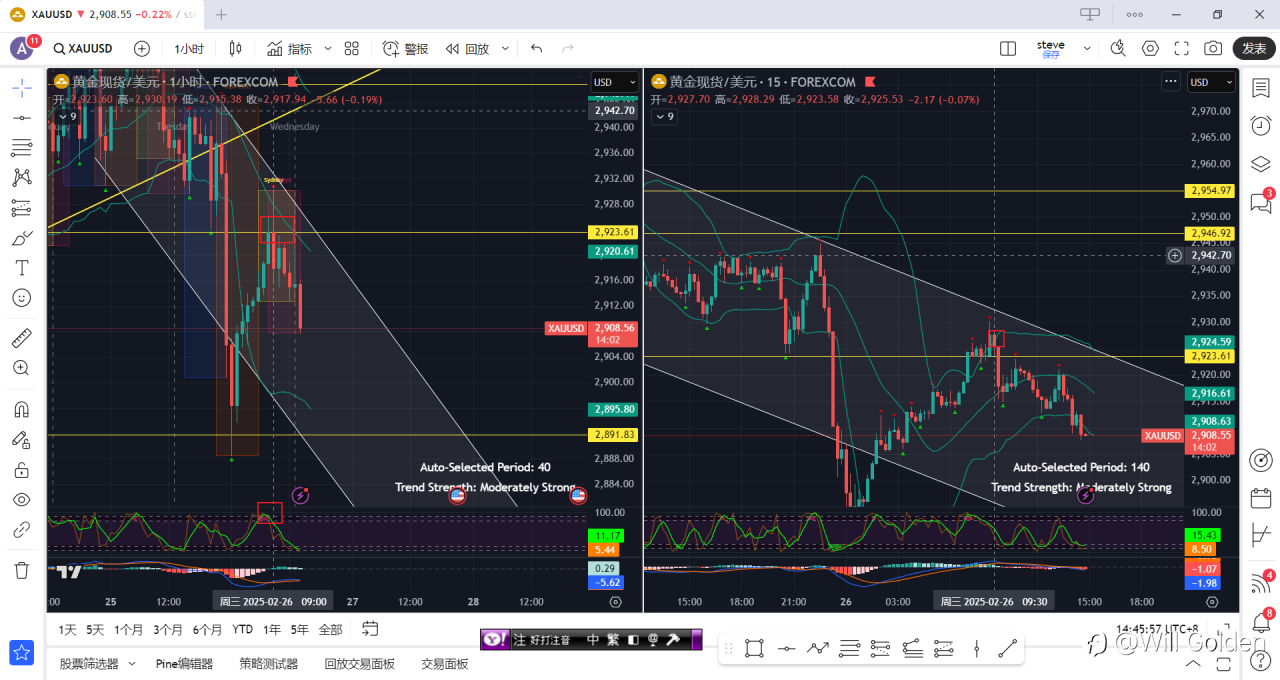Open the layout name steve dropdown arrow

tap(1087, 48)
